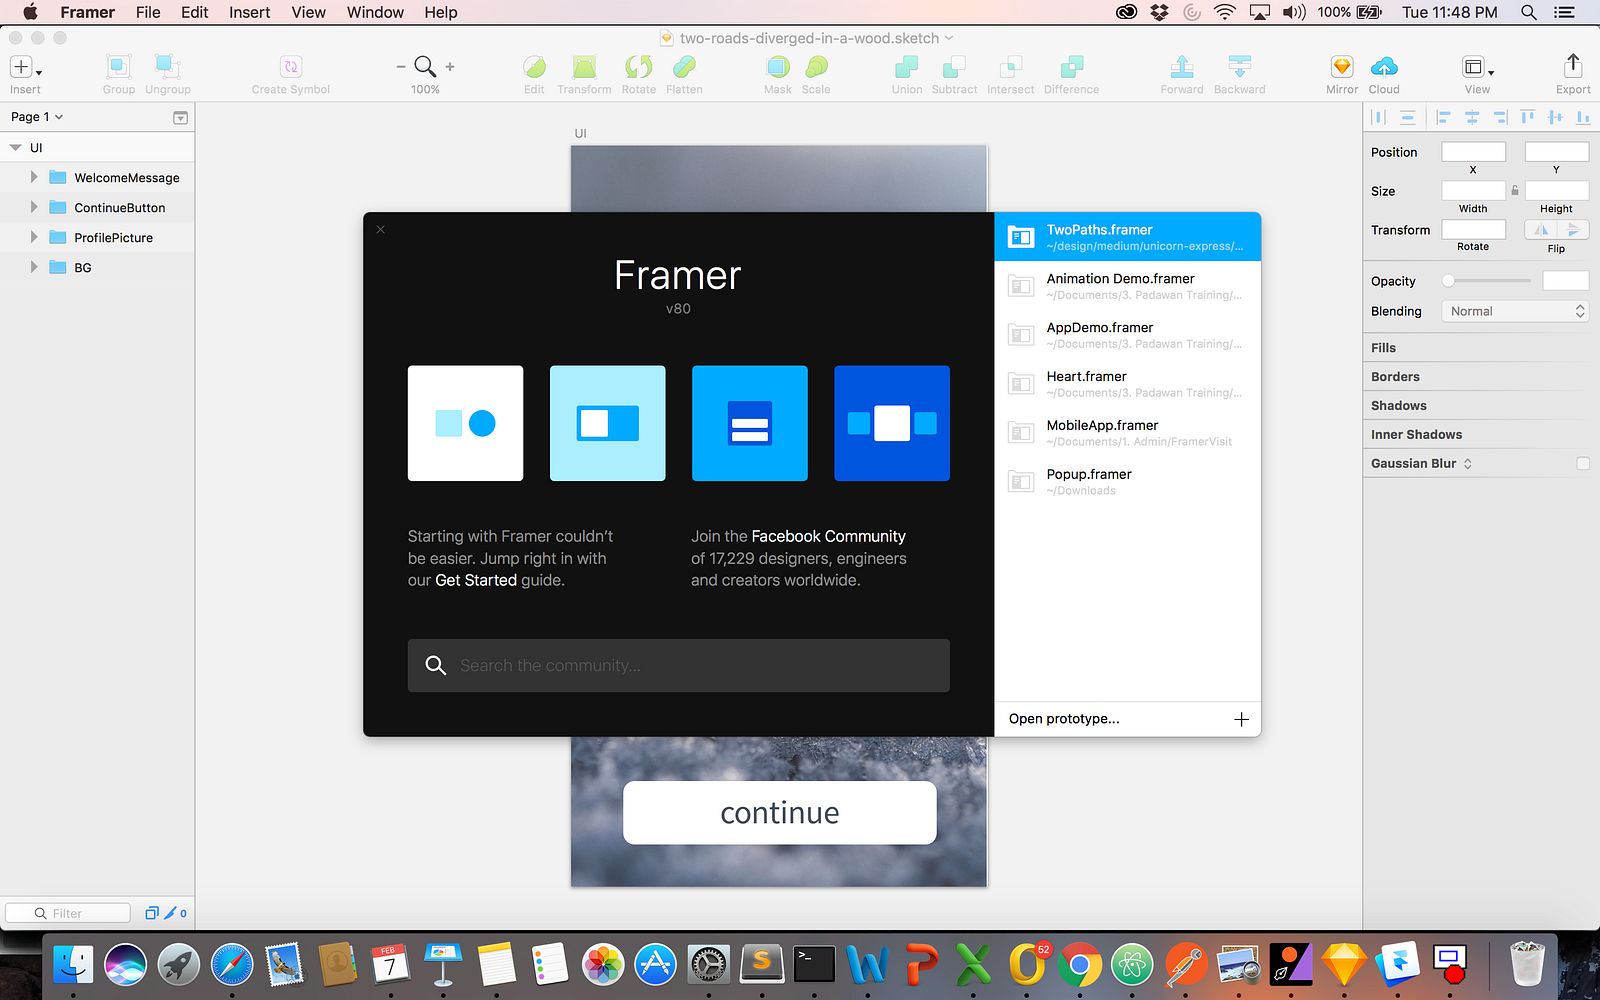Open the Mirror tool
The width and height of the screenshot is (1600, 1000).
[x=1342, y=67]
